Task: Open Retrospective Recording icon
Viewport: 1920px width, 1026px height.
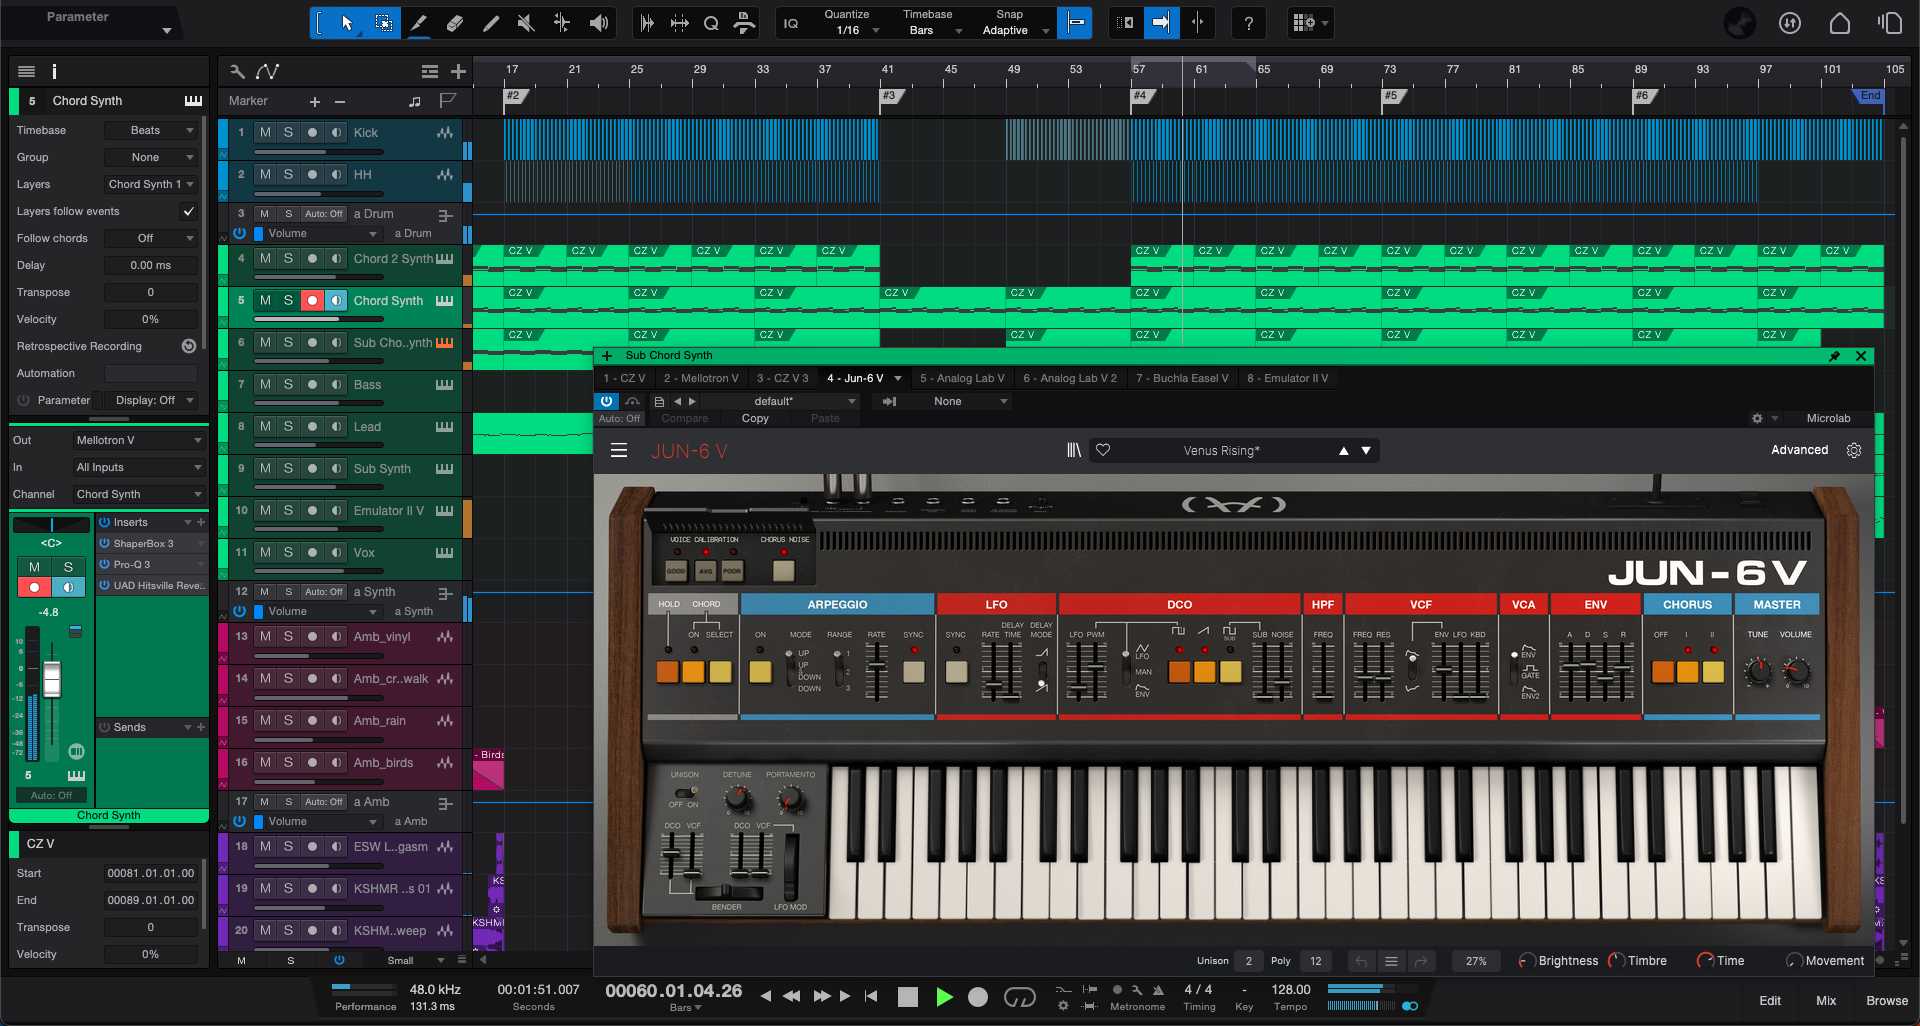Action: coord(189,346)
